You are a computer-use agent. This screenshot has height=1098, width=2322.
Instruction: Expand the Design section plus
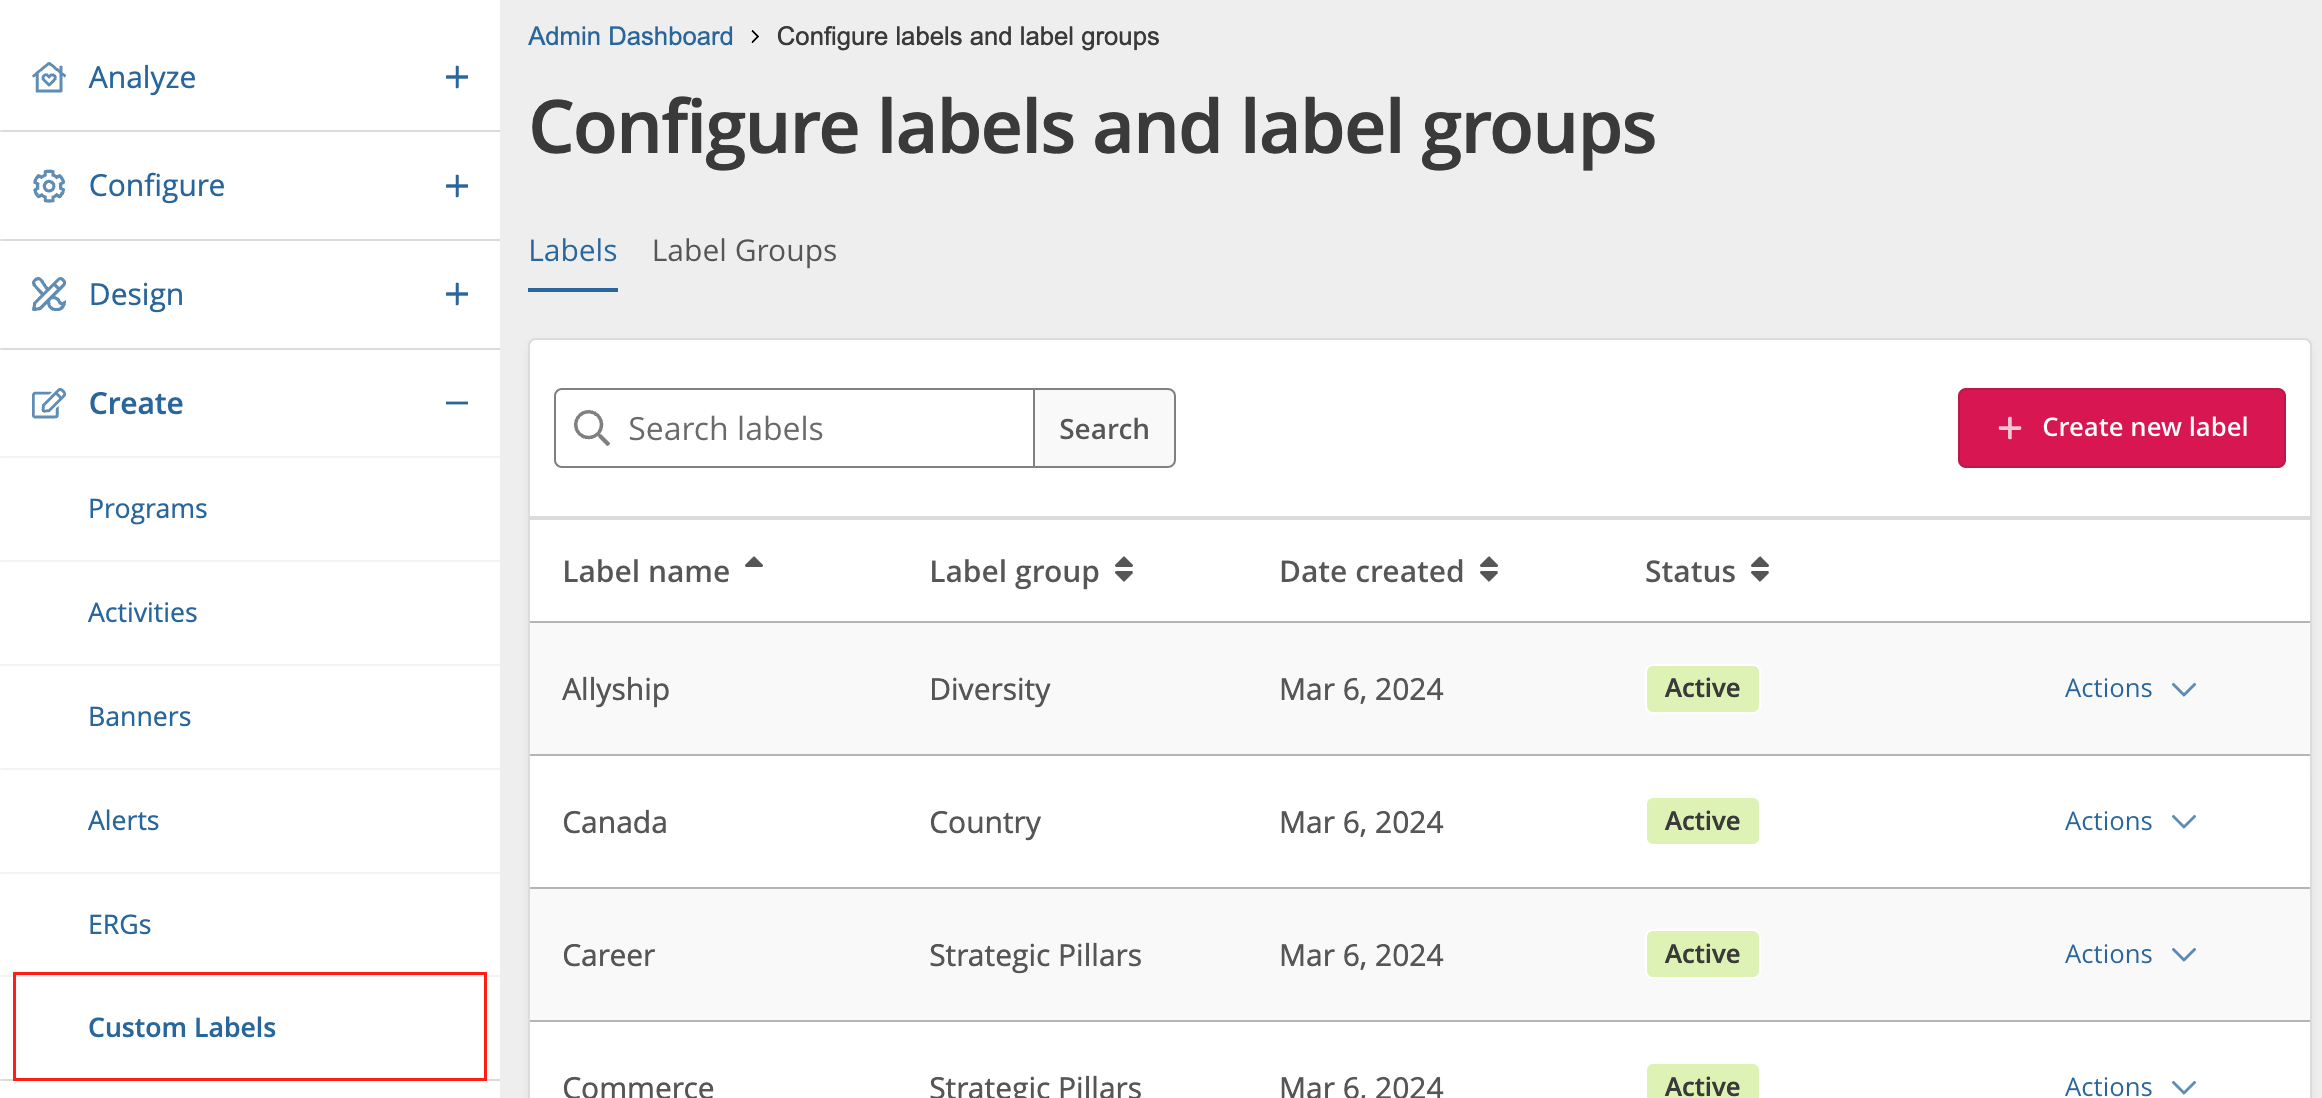pos(457,294)
